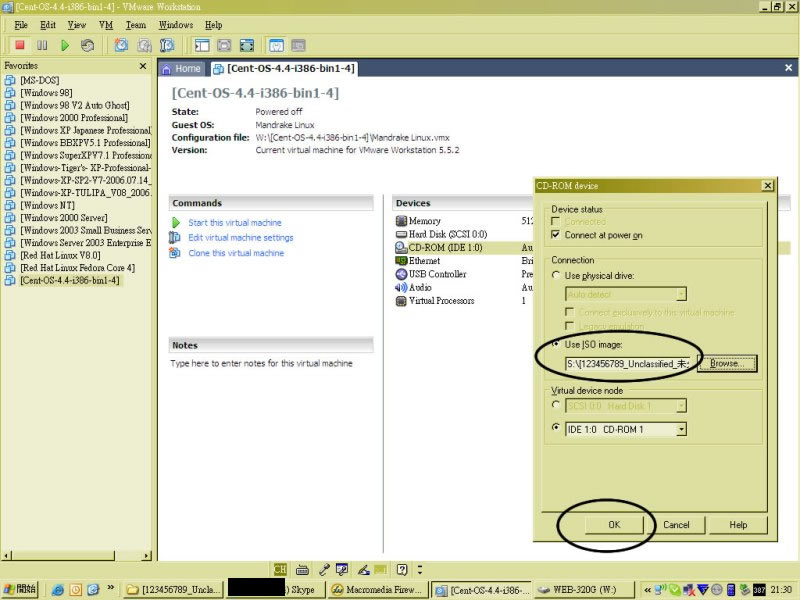The image size is (800, 600).
Task: Click the red Power Off toolbar icon
Action: 20,45
